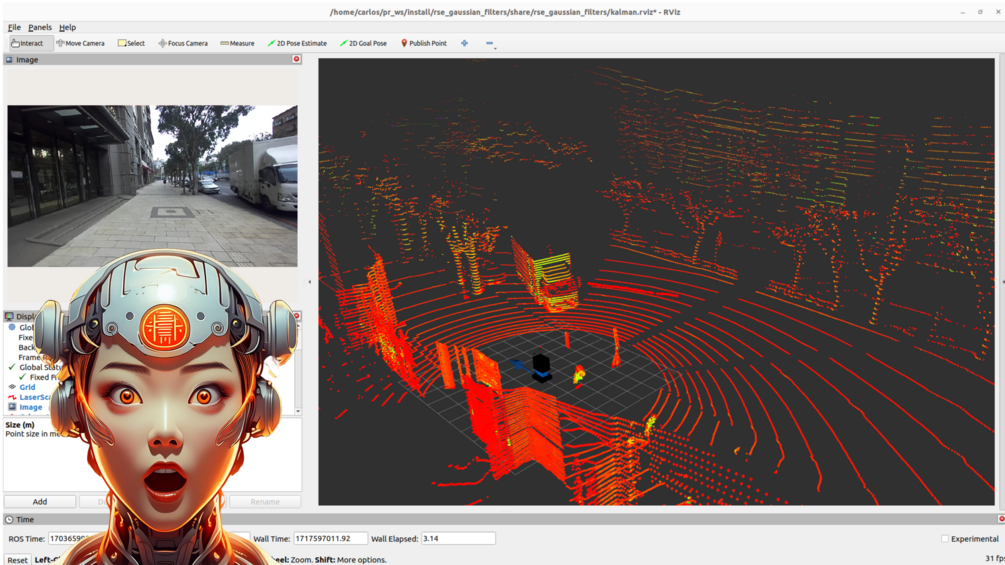Viewport: 1005px width, 565px height.
Task: Click the Image display monitor icon
Action: pyautogui.click(x=12, y=407)
